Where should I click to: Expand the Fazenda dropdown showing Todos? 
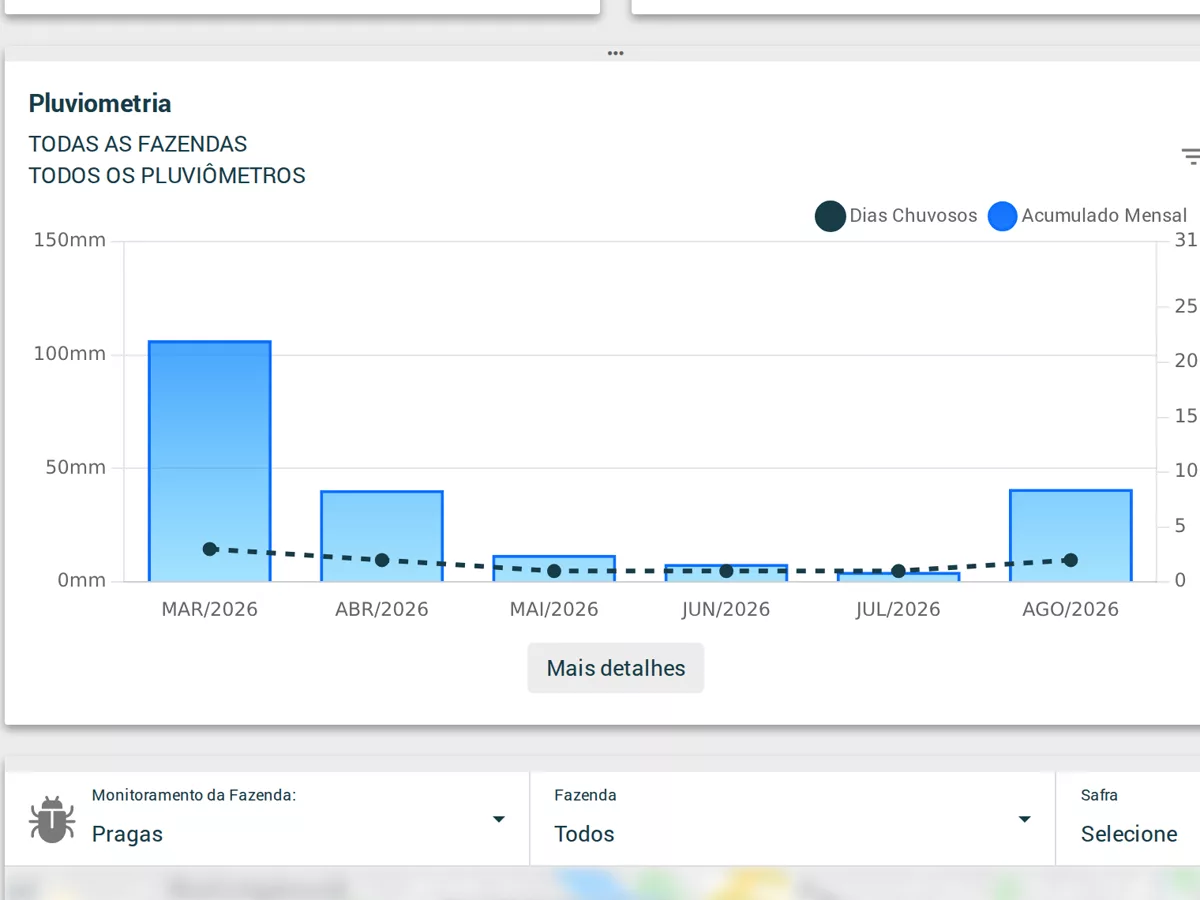792,819
